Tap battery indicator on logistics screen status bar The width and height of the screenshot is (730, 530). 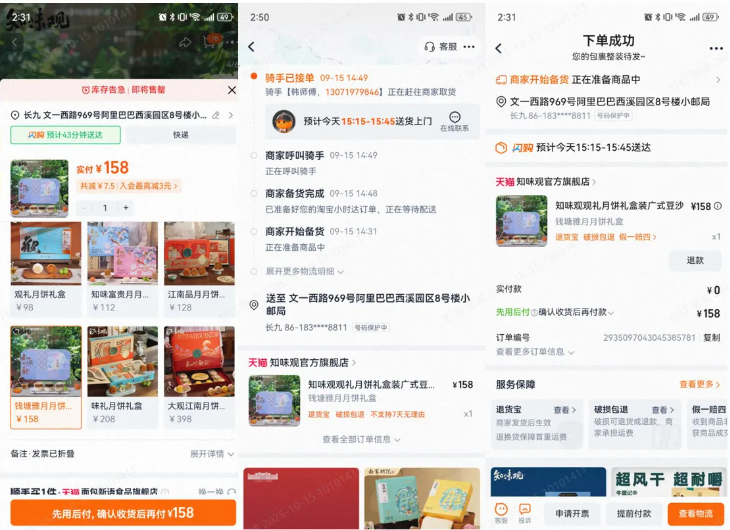click(463, 17)
